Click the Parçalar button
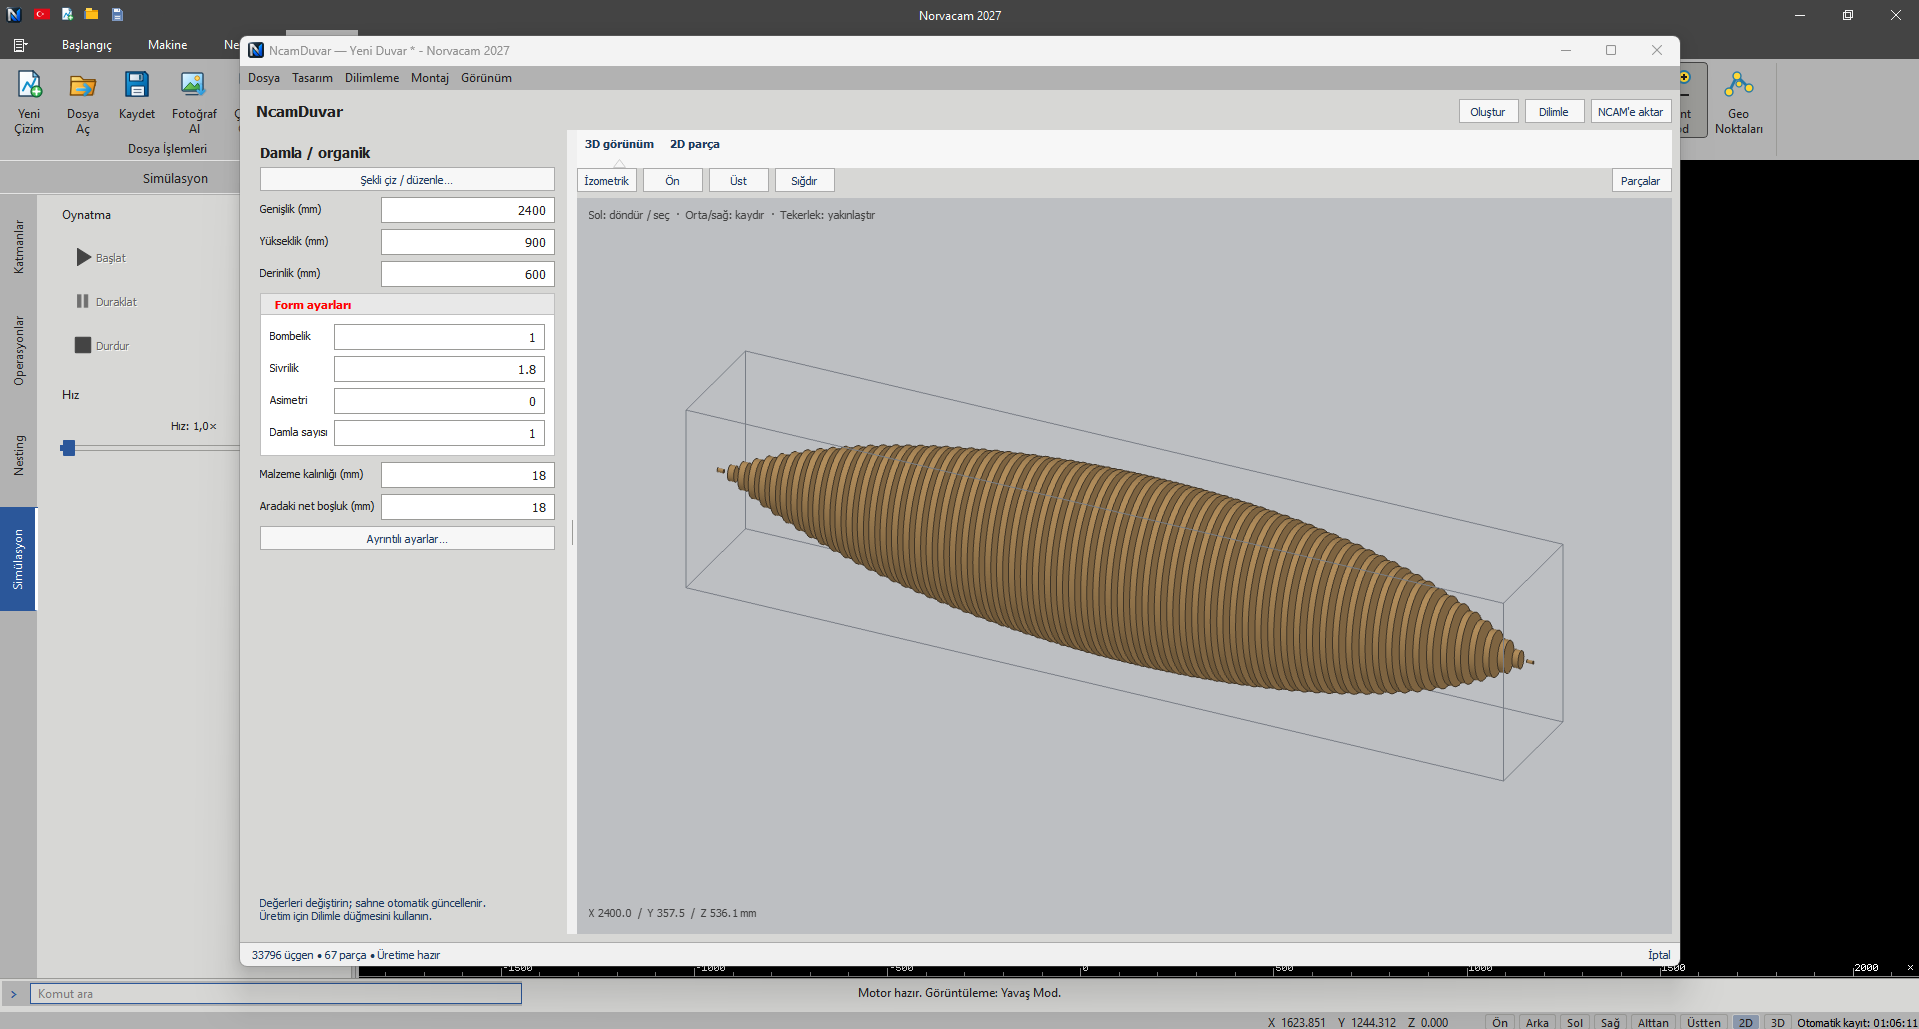Image resolution: width=1919 pixels, height=1029 pixels. coord(1641,180)
